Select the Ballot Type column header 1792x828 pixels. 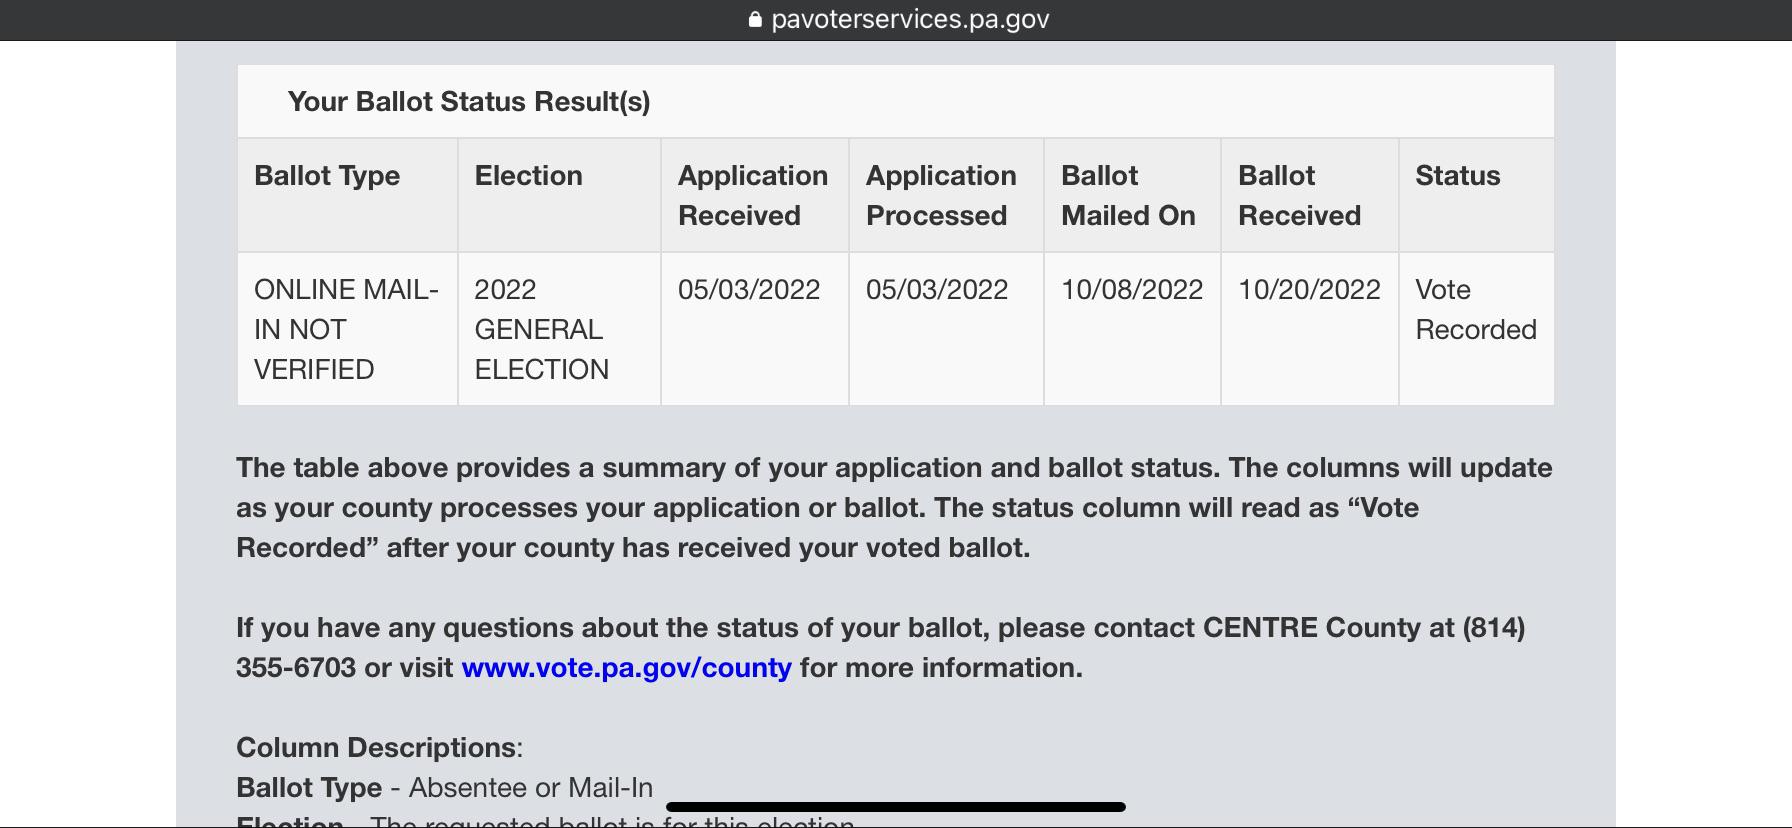(x=327, y=176)
